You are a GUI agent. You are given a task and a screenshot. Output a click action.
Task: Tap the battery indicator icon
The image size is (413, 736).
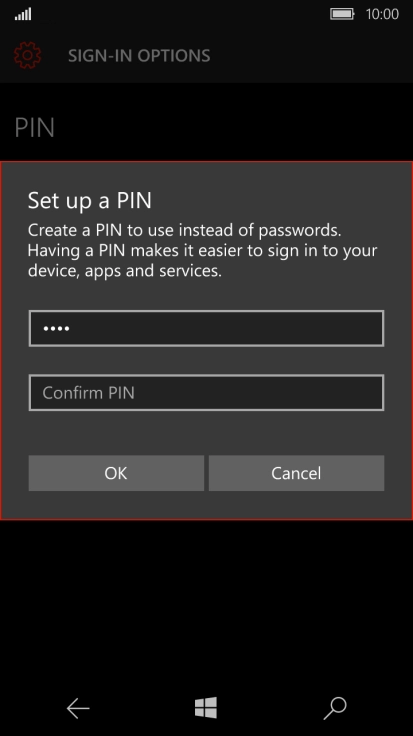tap(343, 14)
